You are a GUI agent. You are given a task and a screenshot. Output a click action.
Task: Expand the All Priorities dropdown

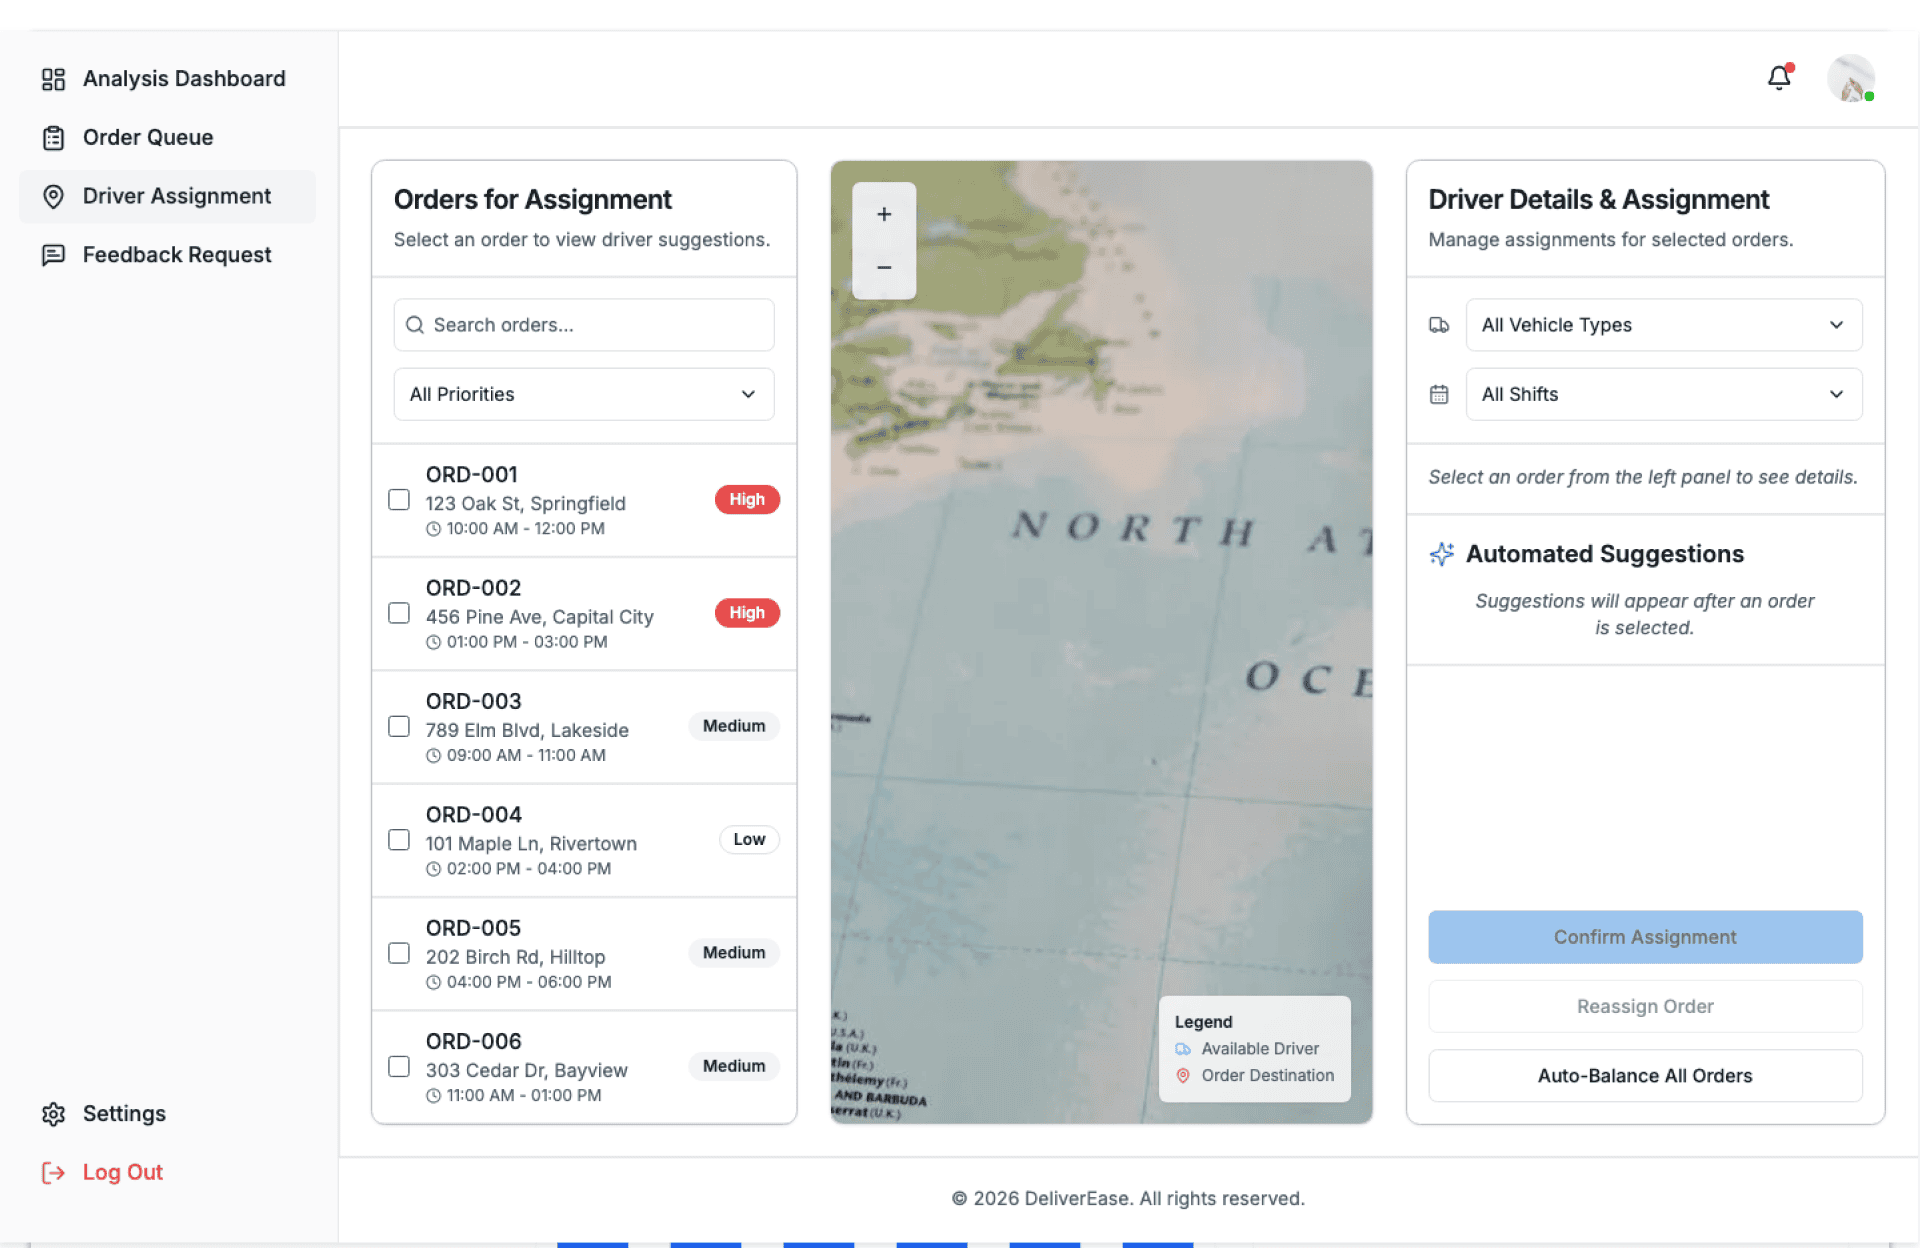tap(584, 394)
